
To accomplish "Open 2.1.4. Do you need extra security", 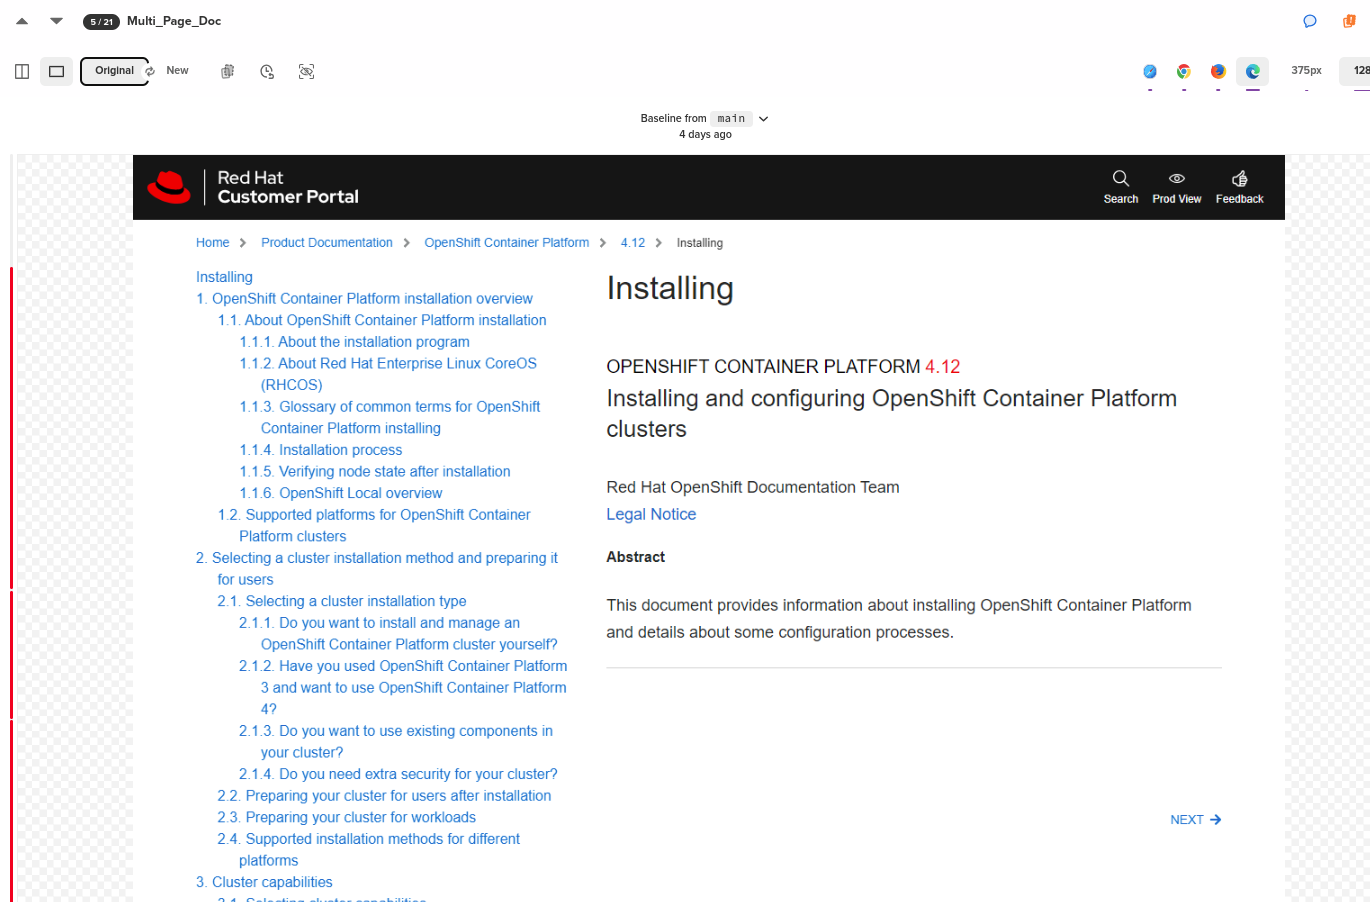I will (x=398, y=774).
